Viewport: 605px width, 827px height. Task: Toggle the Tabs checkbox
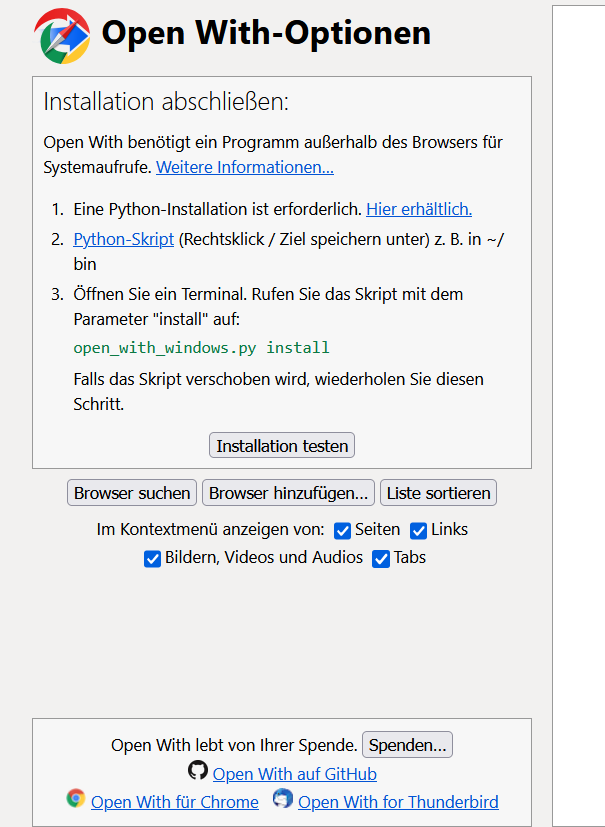[x=381, y=559]
